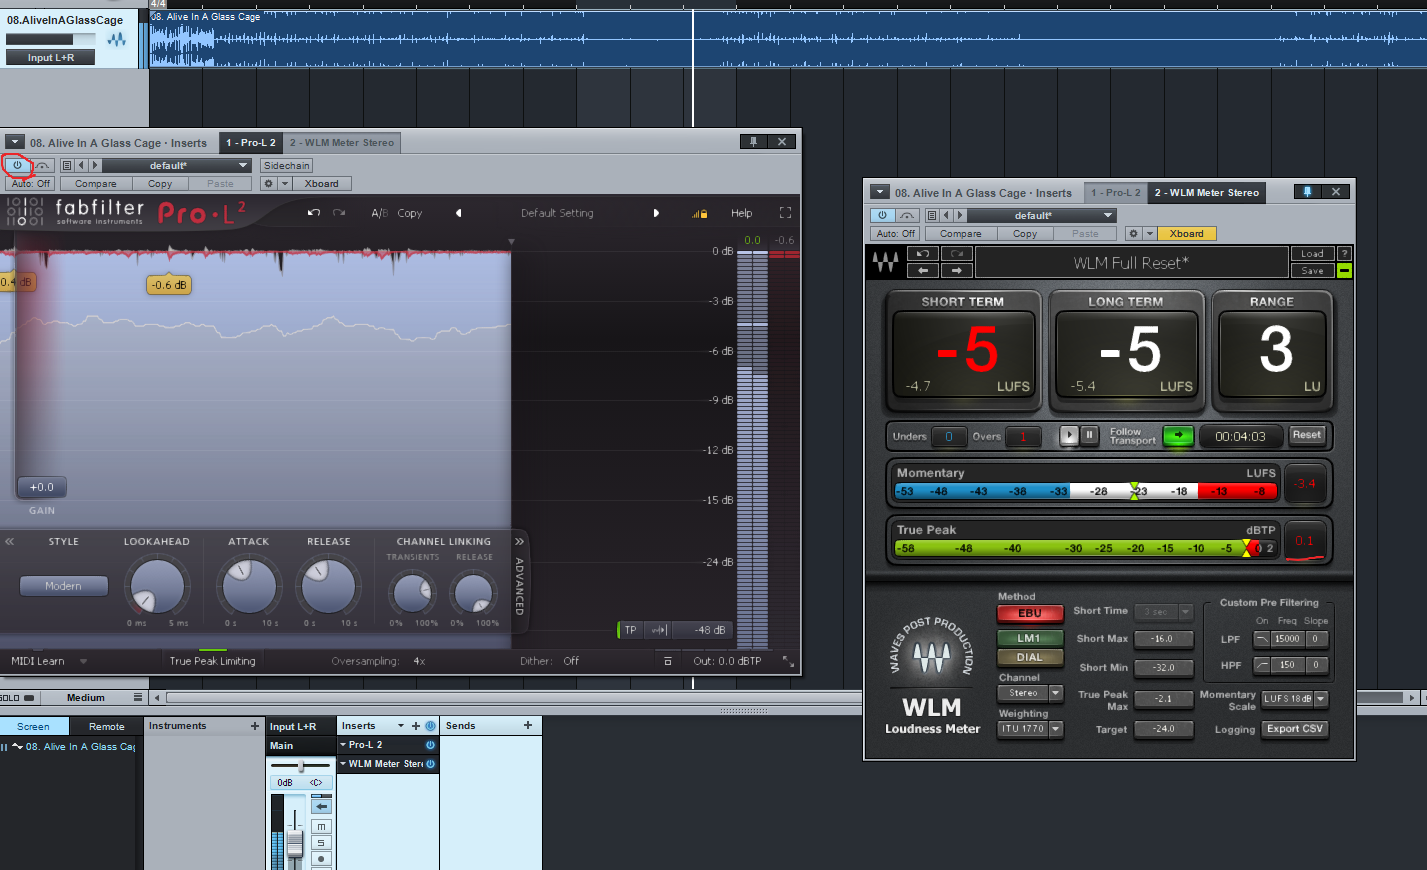Switch to '1 - Pro-L 2' tab in left window
This screenshot has height=870, width=1427.
click(x=250, y=142)
